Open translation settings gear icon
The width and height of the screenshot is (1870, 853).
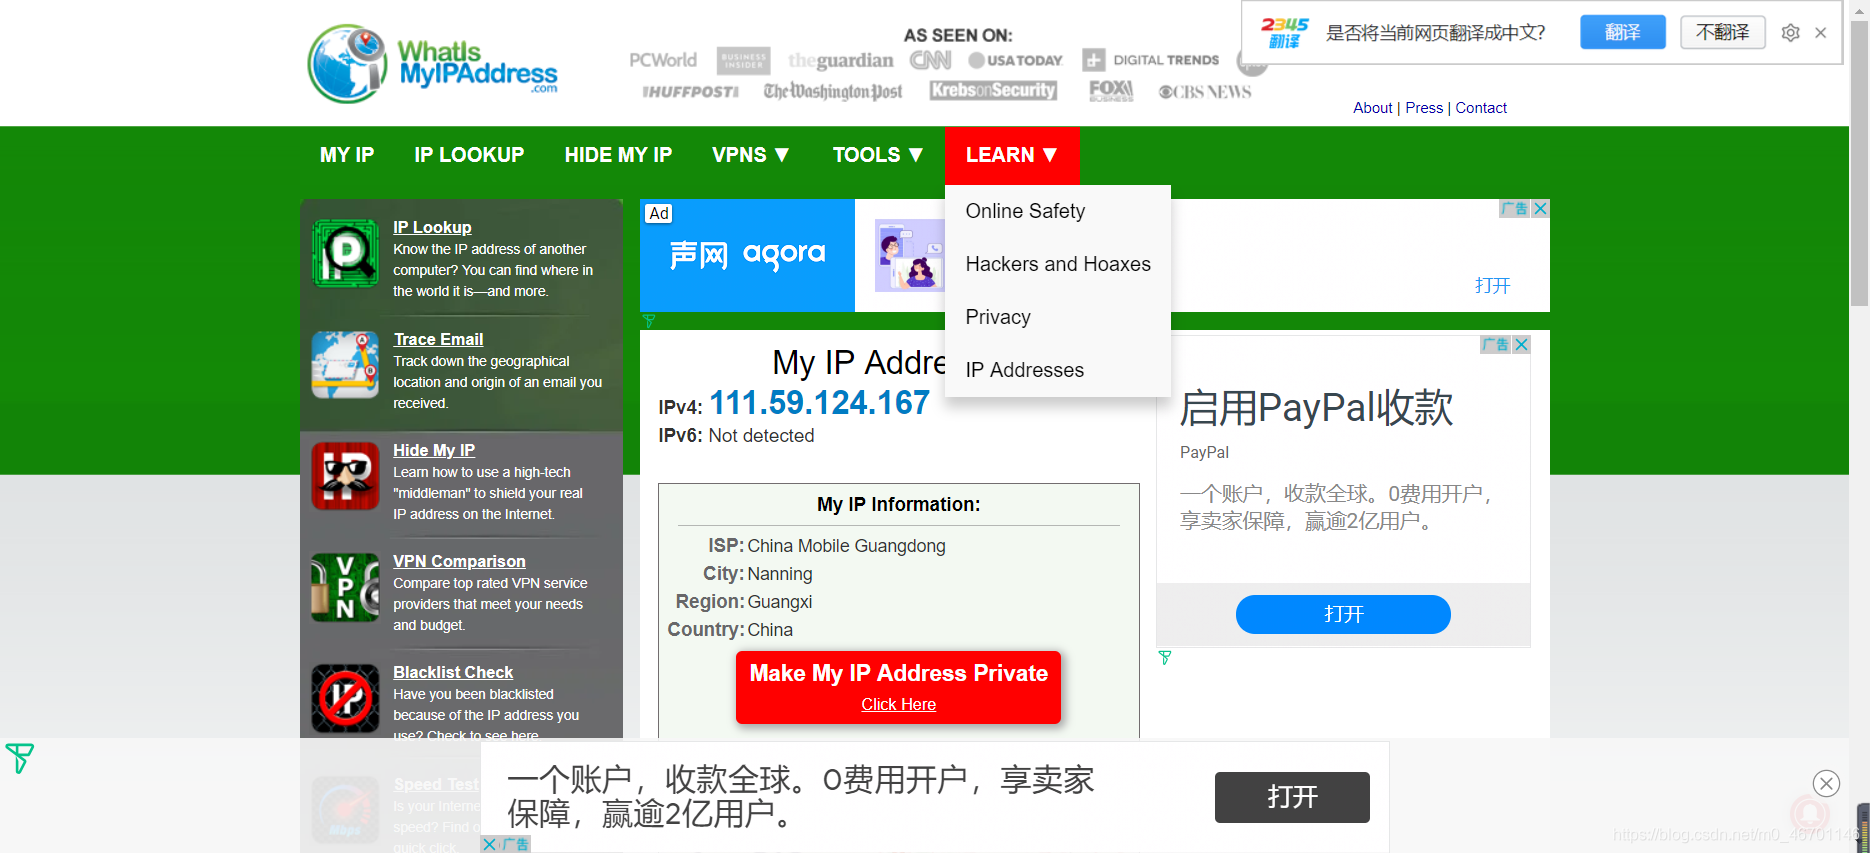click(x=1790, y=33)
